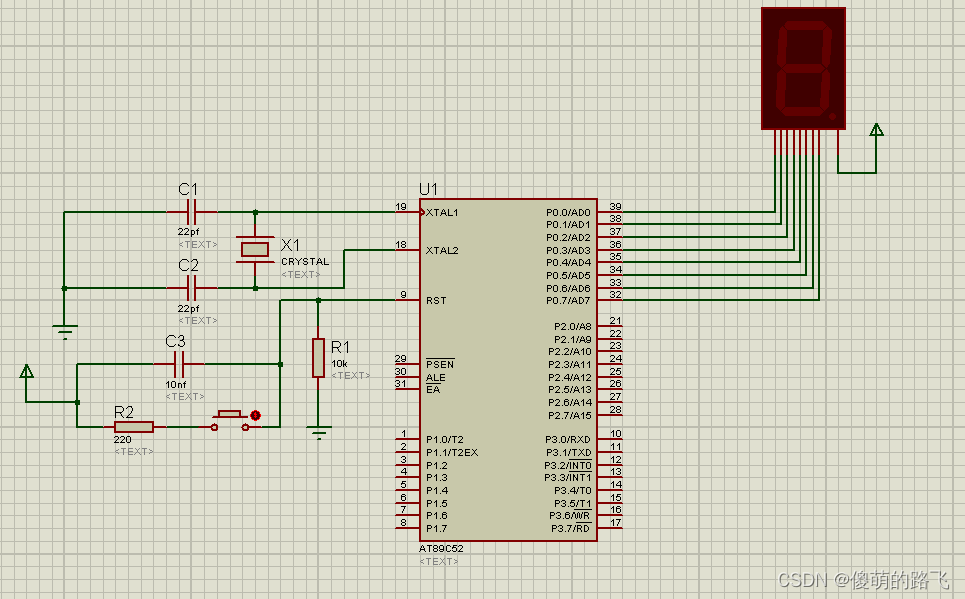Click the ground symbol below C2 wire

click(65, 332)
